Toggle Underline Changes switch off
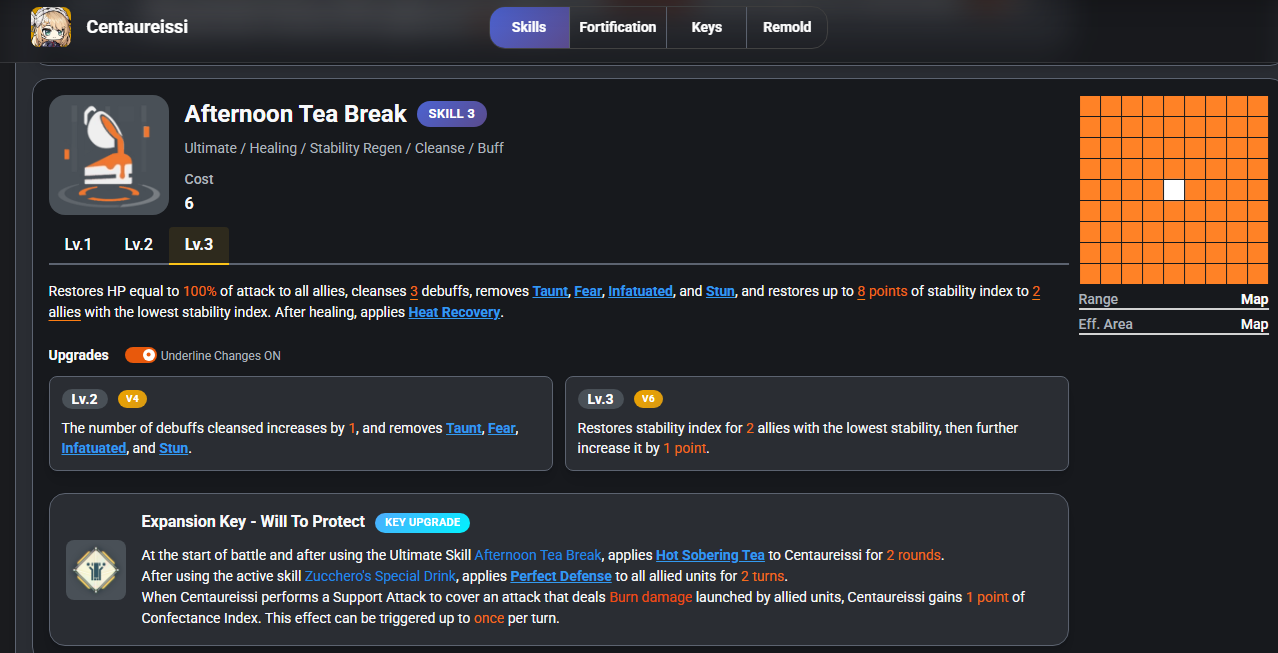 (x=141, y=355)
